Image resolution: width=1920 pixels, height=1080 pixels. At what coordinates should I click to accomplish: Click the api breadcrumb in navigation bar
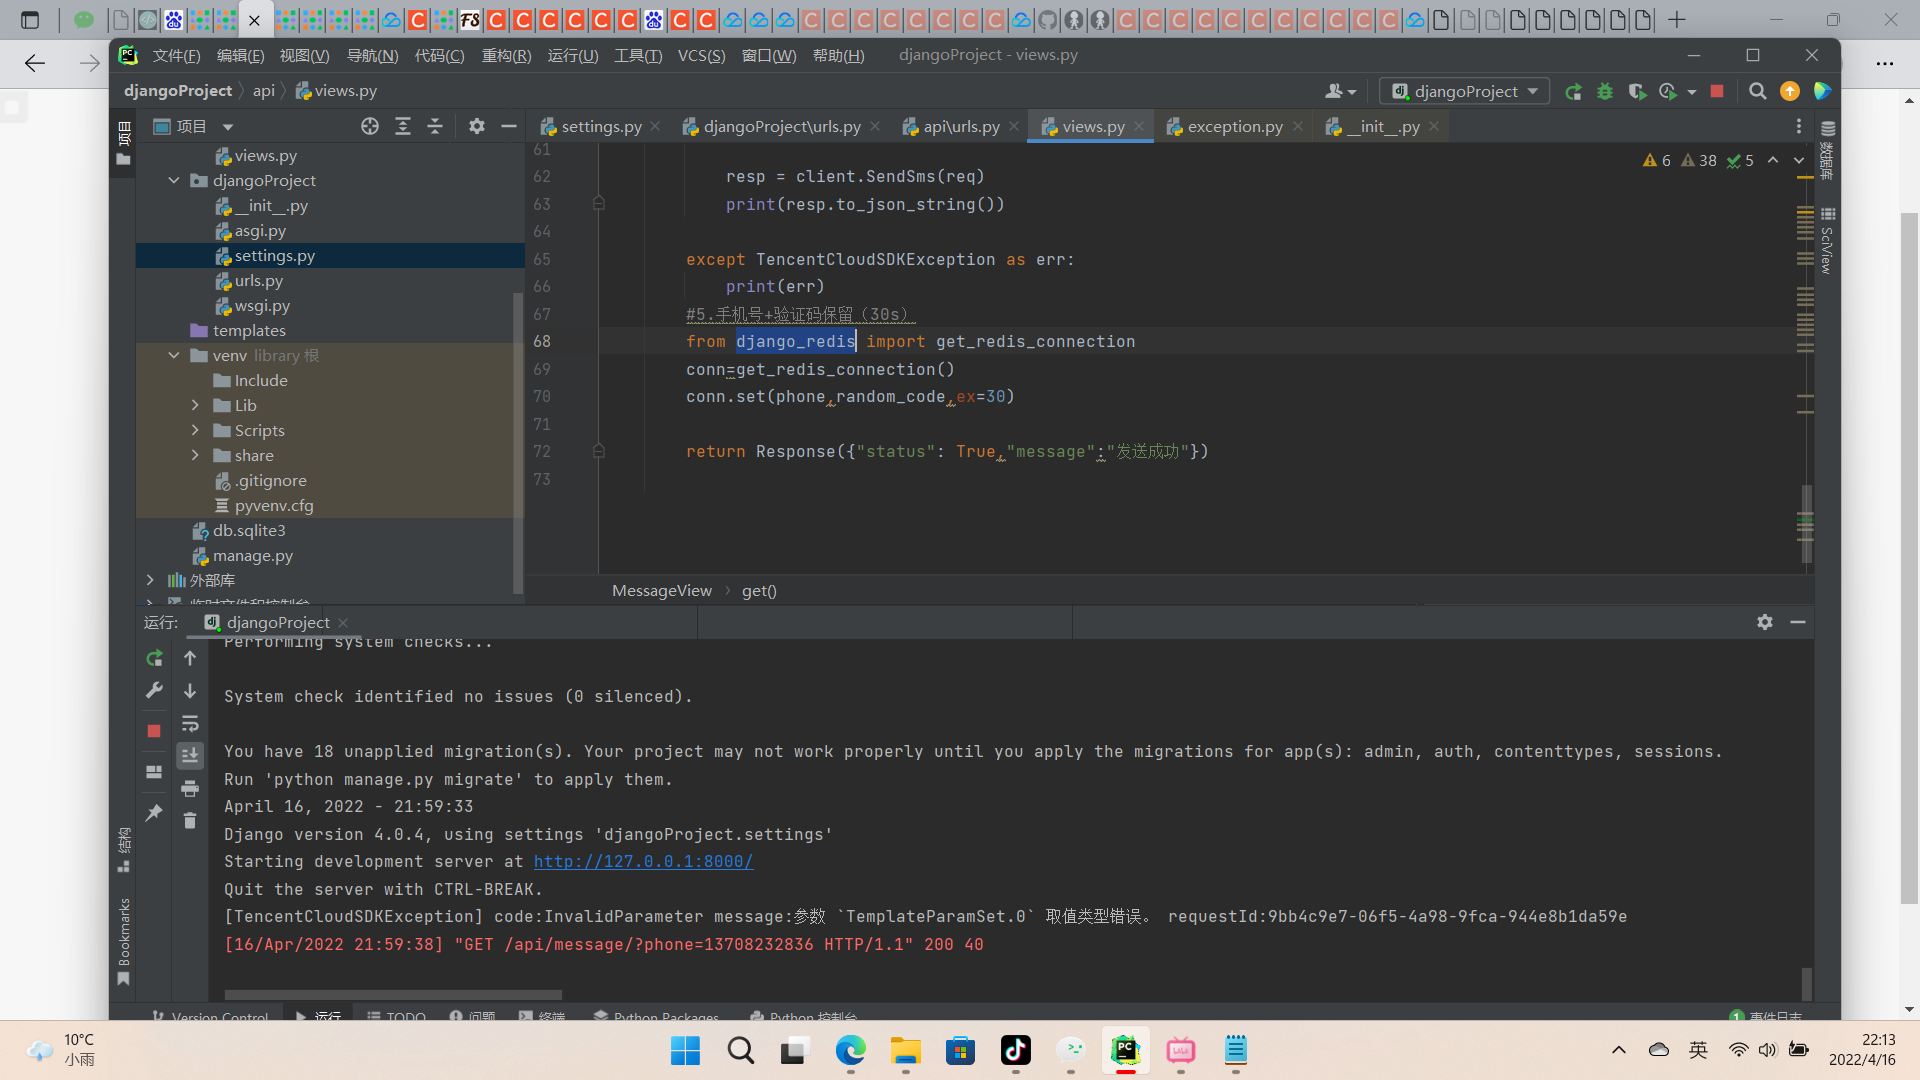pos(264,91)
